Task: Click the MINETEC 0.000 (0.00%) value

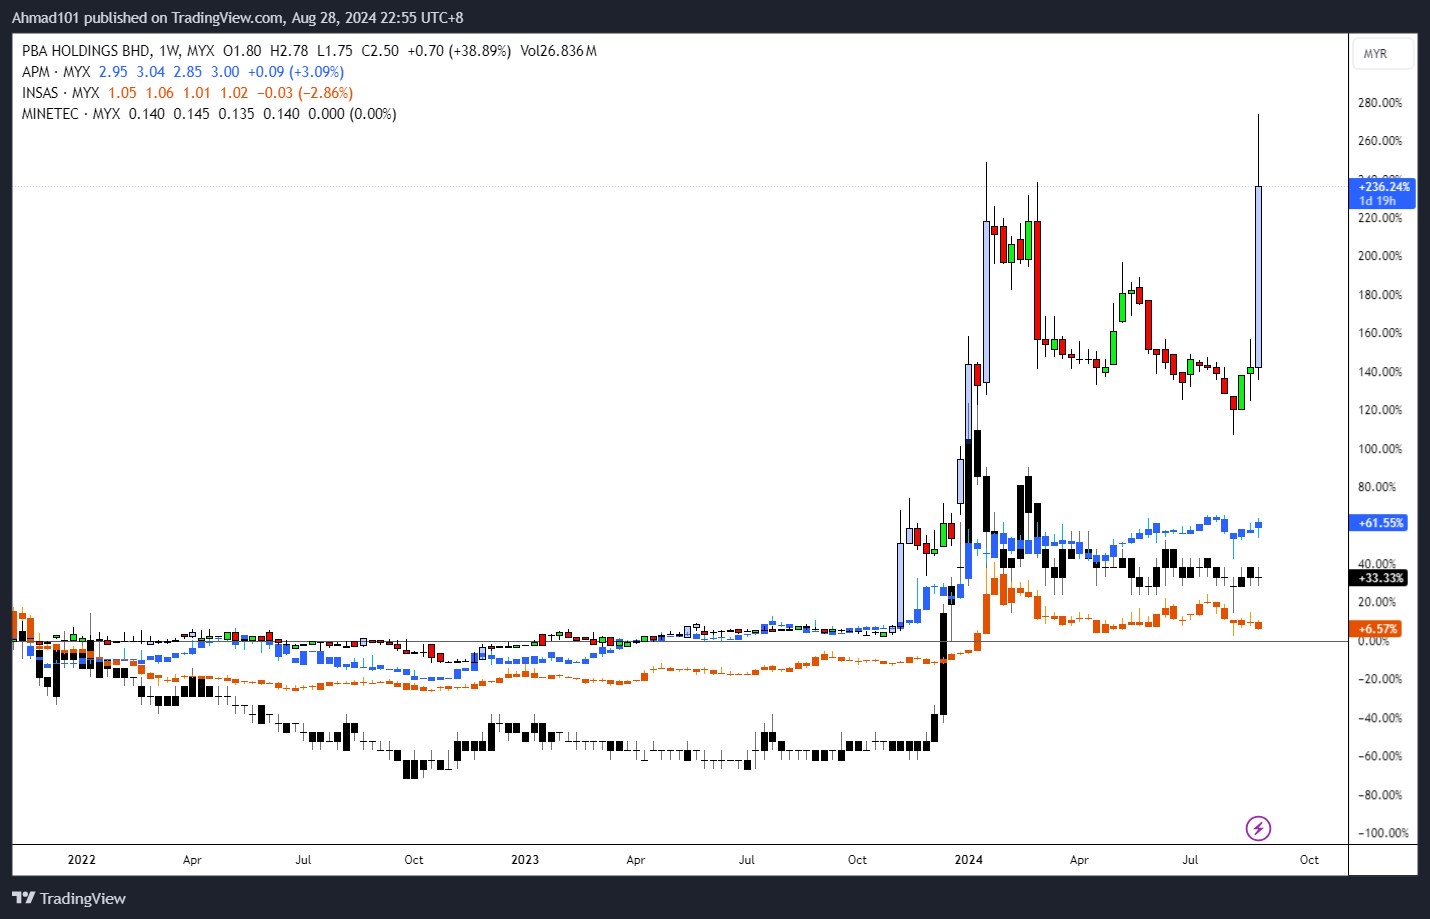Action: click(352, 114)
